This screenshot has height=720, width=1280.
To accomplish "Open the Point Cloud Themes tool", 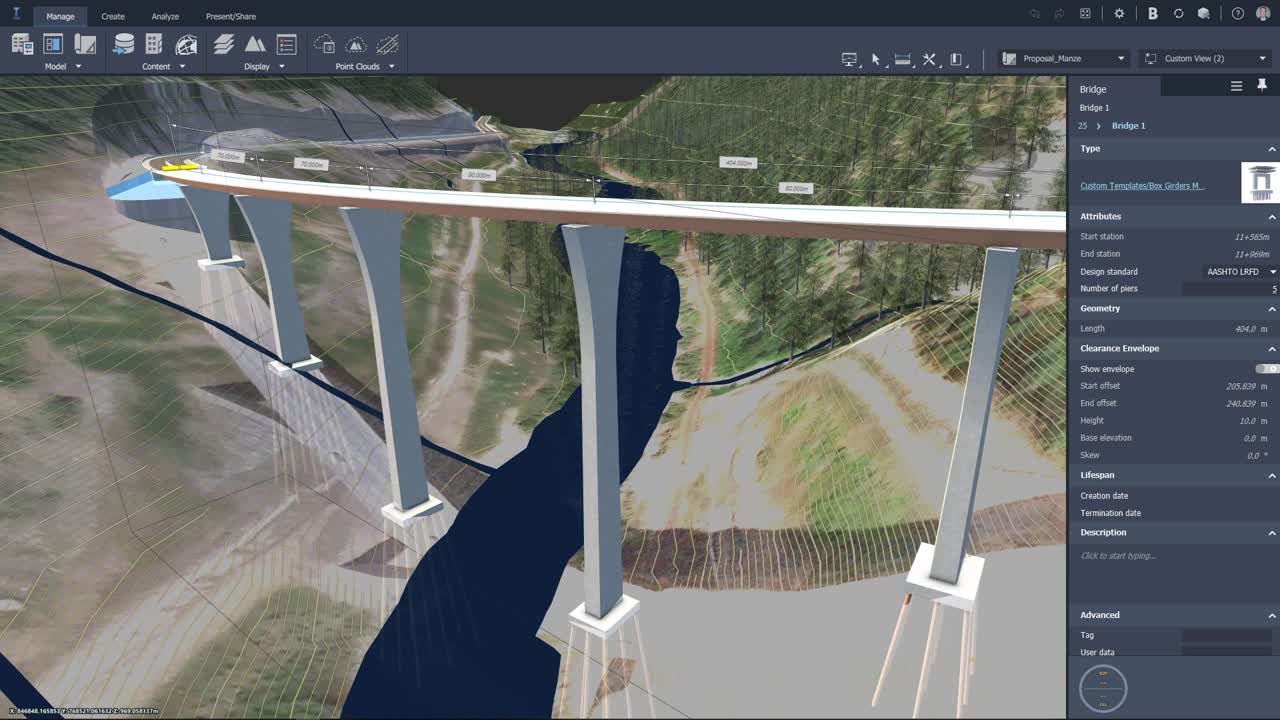I will click(x=356, y=44).
